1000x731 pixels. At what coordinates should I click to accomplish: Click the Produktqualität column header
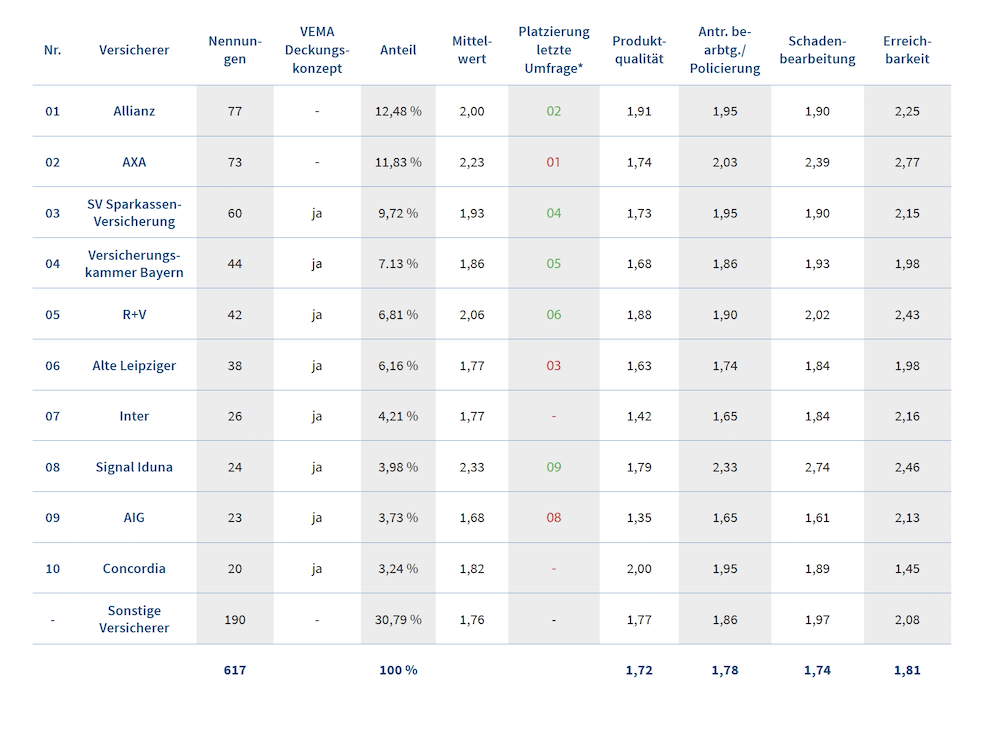[x=639, y=50]
